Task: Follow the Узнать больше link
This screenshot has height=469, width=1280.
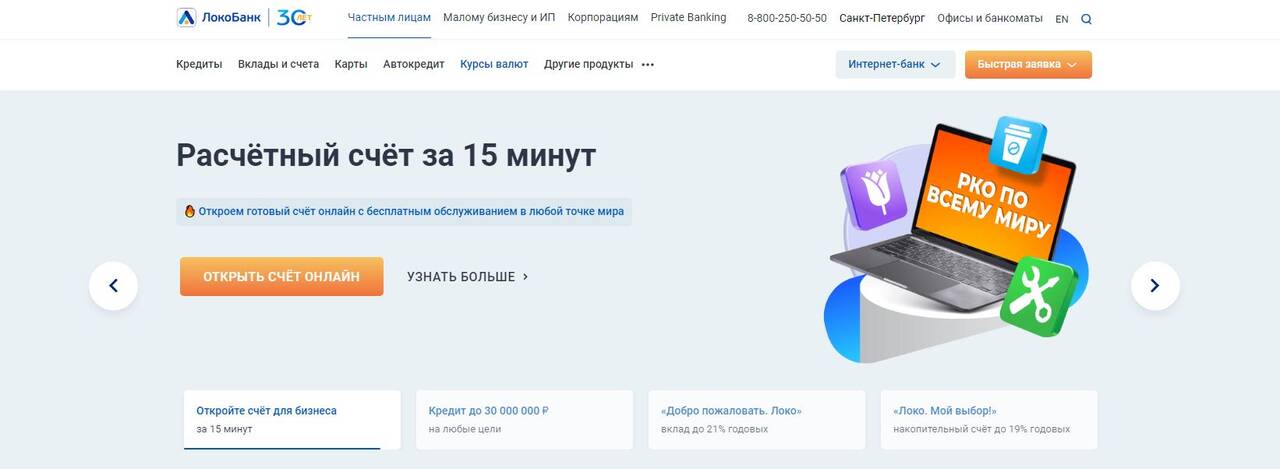Action: (468, 277)
